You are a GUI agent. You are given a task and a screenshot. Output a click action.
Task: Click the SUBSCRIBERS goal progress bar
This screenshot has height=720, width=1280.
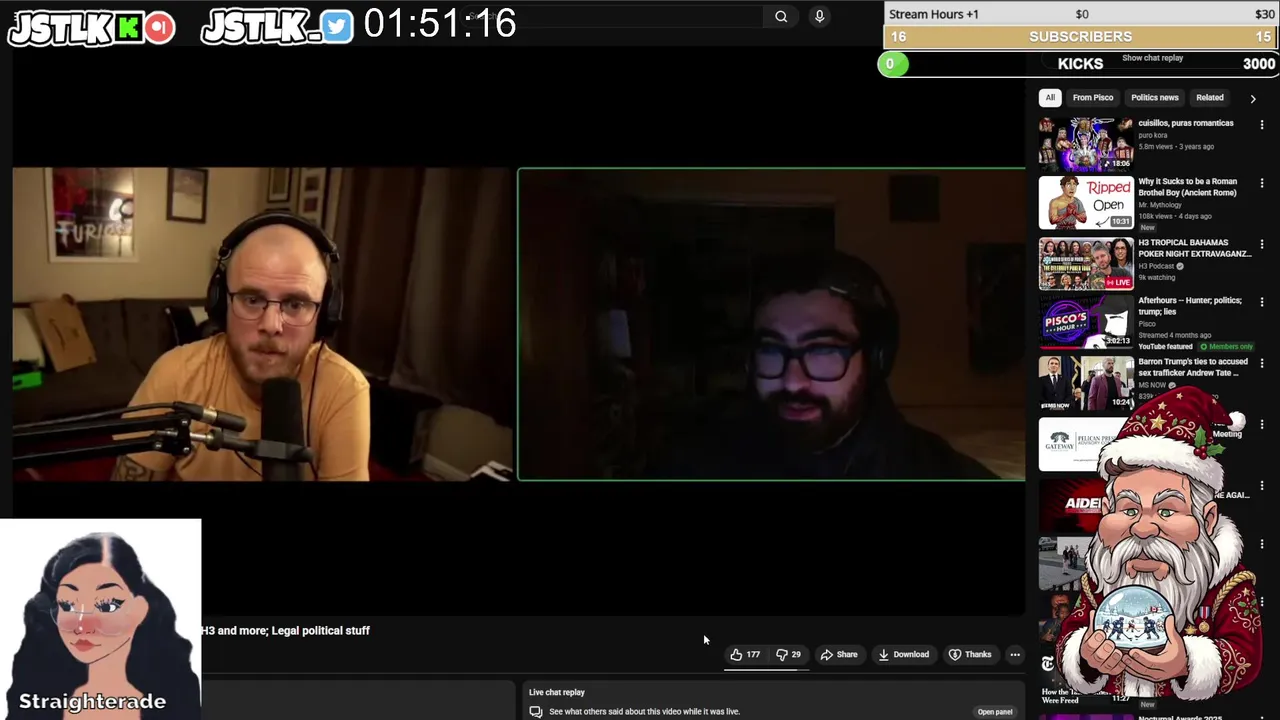pyautogui.click(x=1081, y=37)
